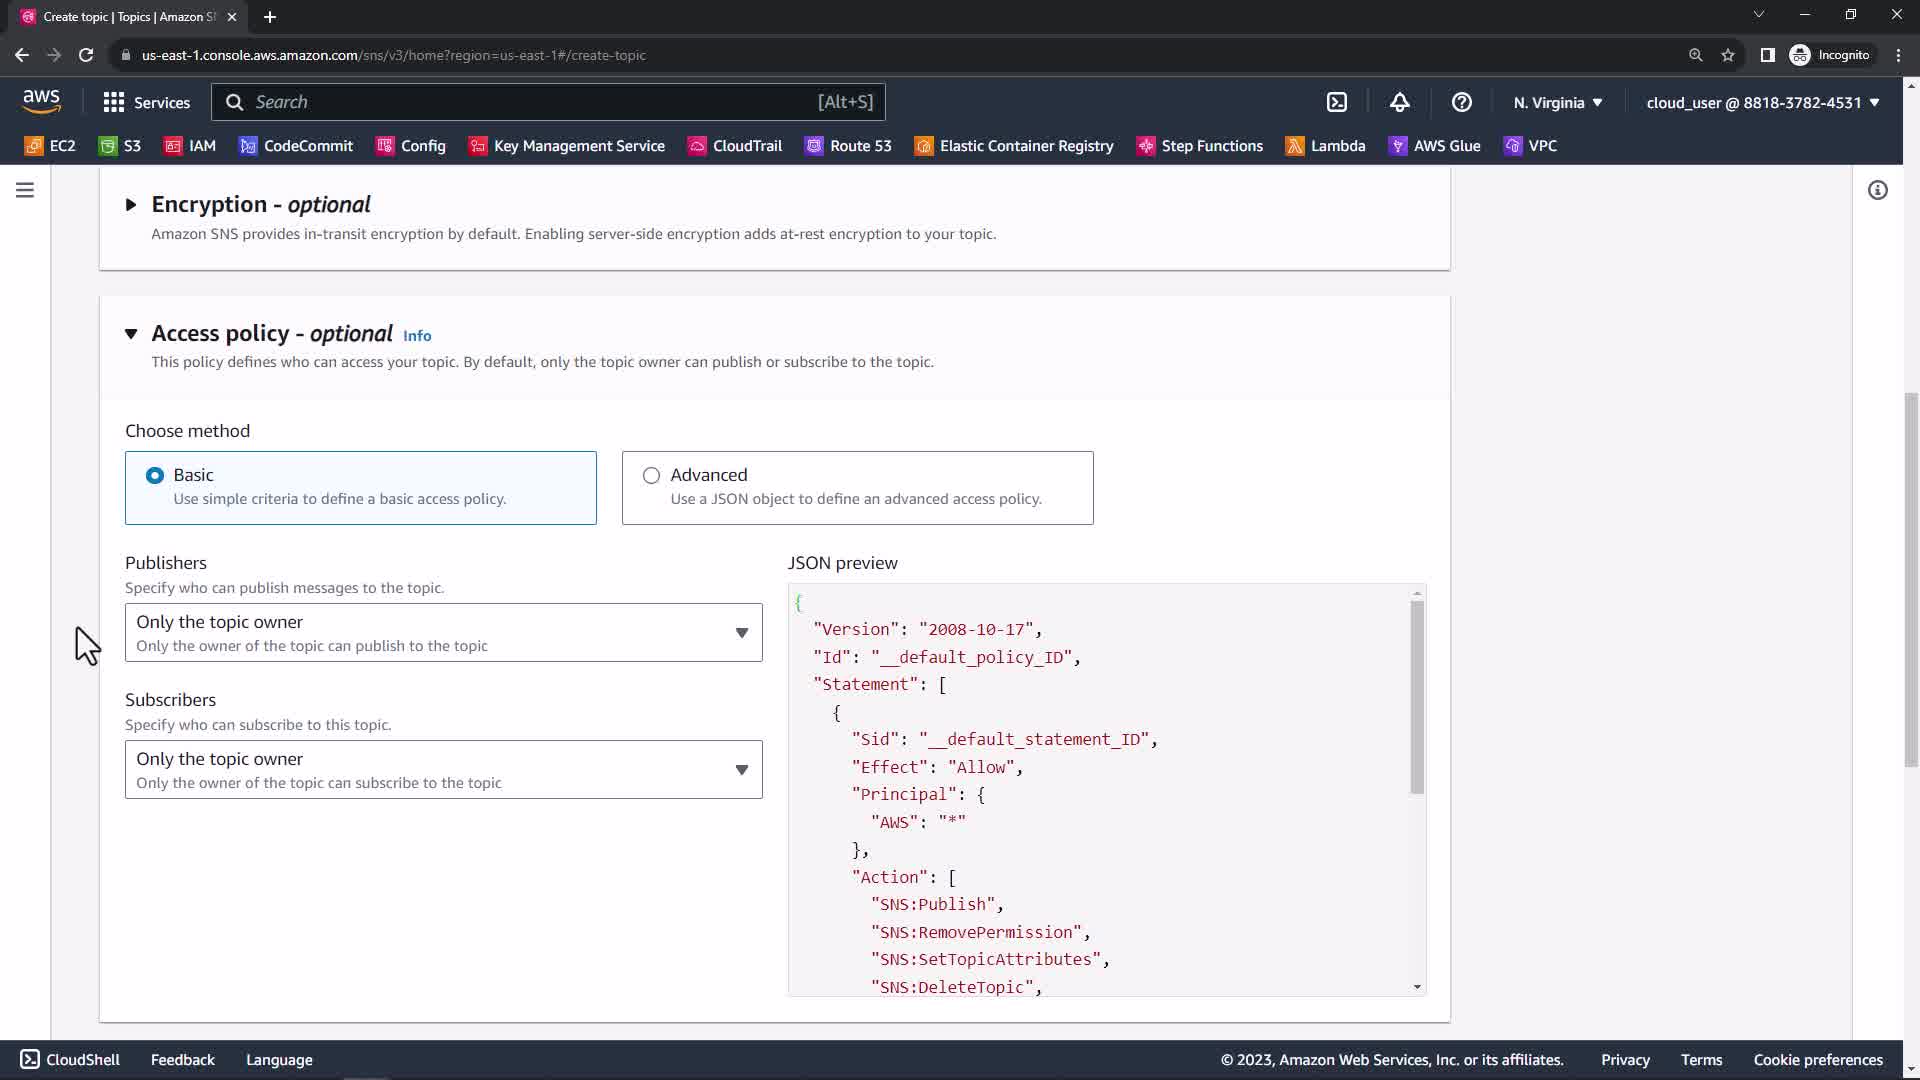The height and width of the screenshot is (1080, 1920).
Task: Open the Publishers dropdown
Action: (443, 632)
